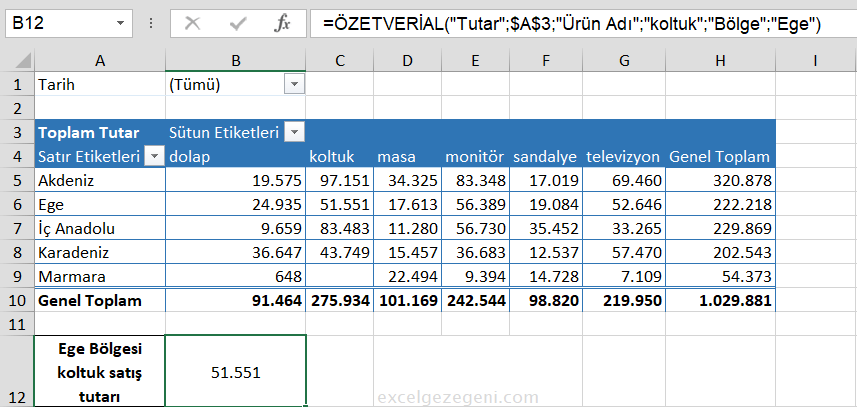This screenshot has height=407, width=857.
Task: Click the Ege koltuk value 51.551 in row 6
Action: 340,204
